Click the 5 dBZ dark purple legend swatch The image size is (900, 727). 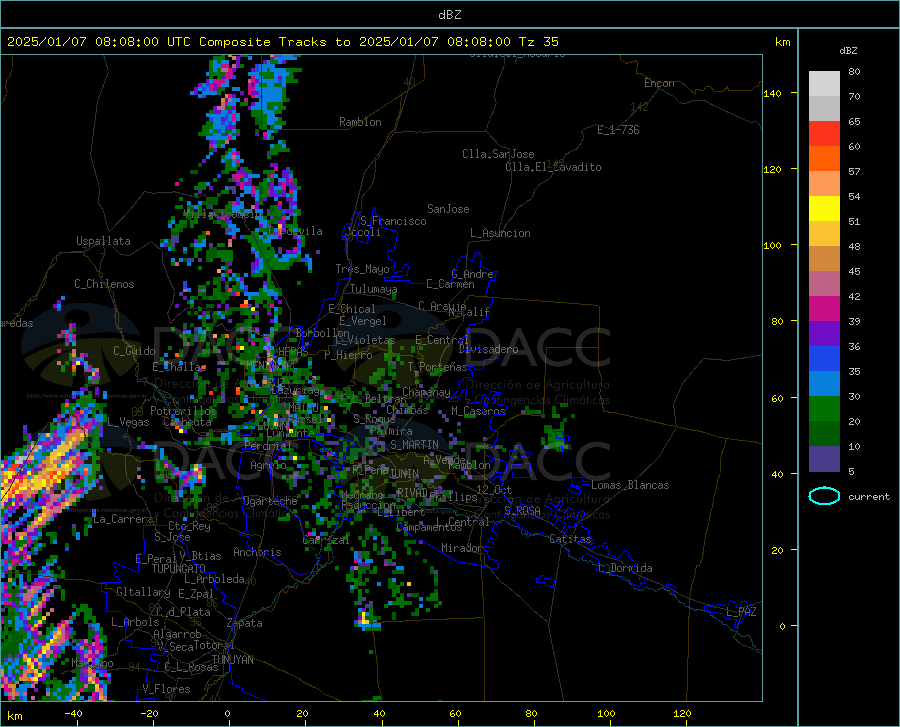click(x=824, y=459)
